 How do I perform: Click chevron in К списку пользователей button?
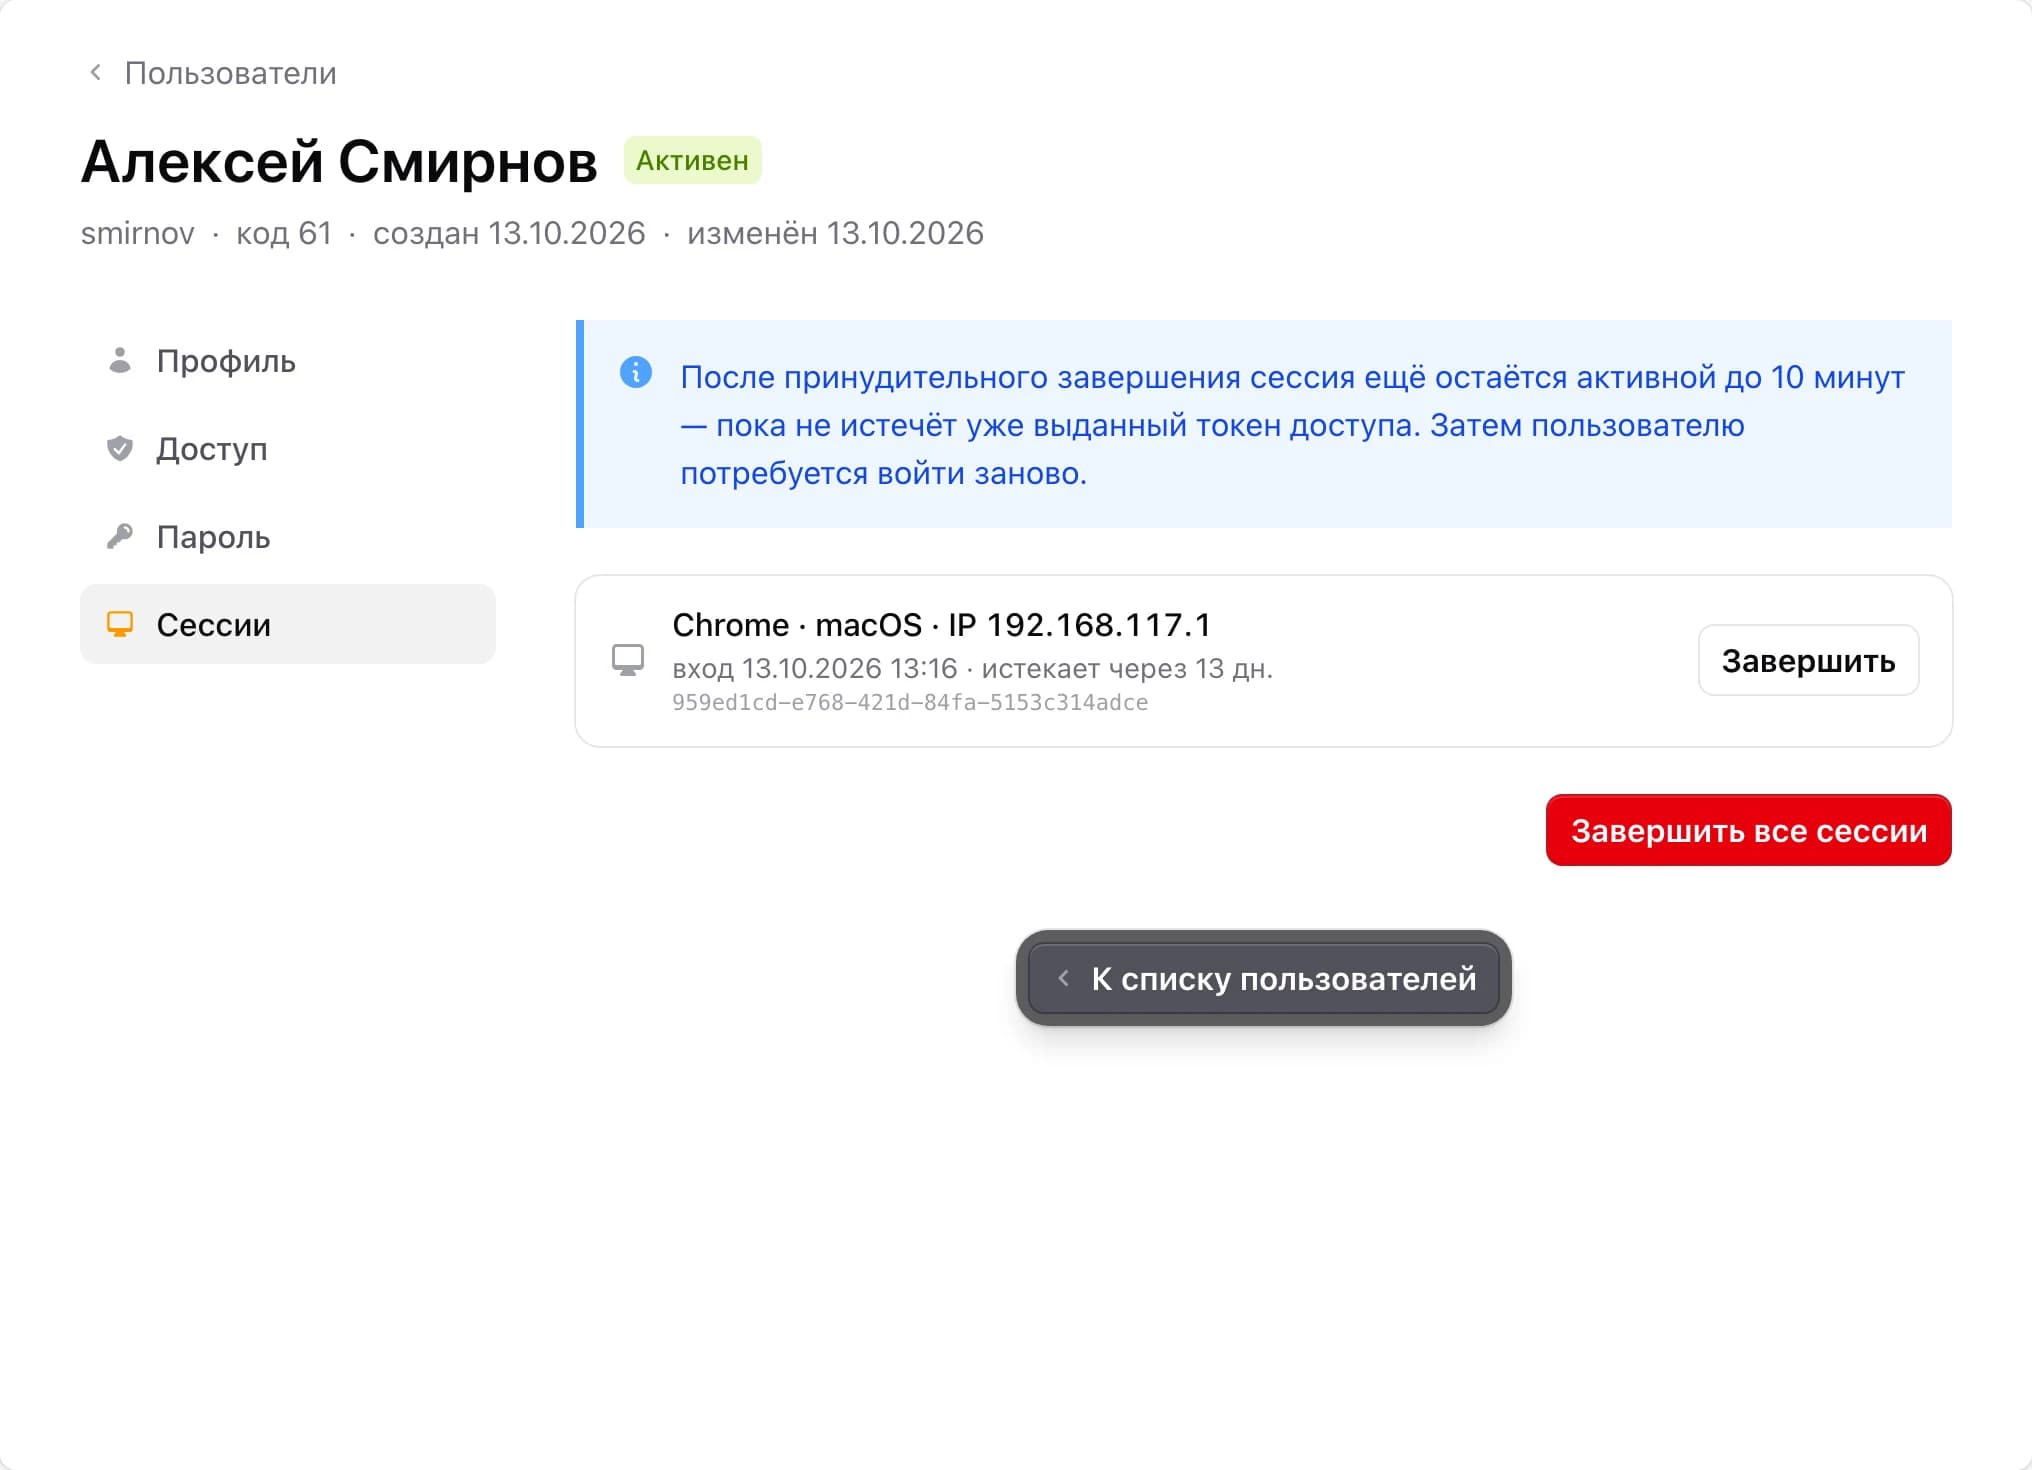(1064, 978)
